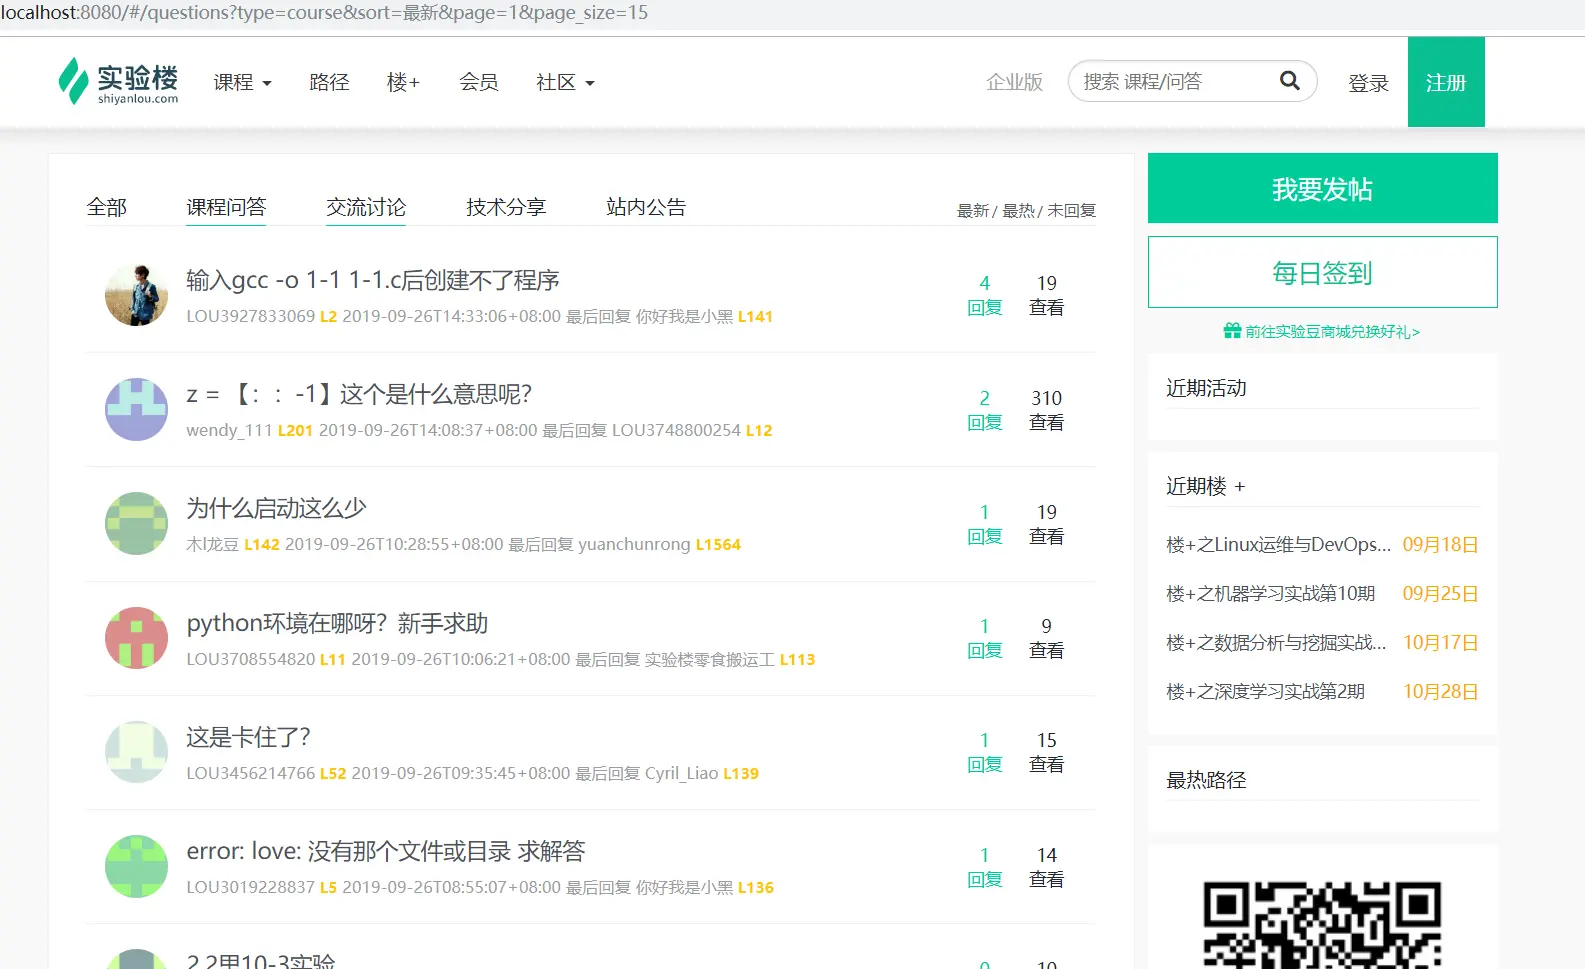Viewport: 1585px width, 969px height.
Task: Click the 每日签到 button
Action: tap(1323, 272)
